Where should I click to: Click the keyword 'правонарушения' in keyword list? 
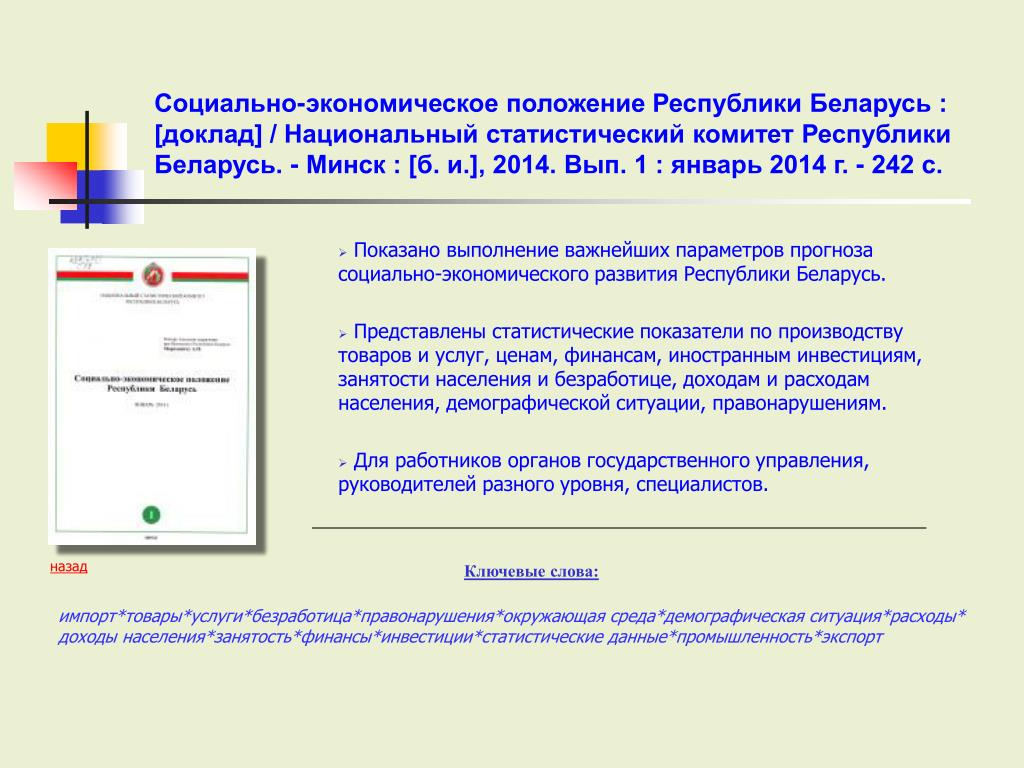(x=428, y=616)
